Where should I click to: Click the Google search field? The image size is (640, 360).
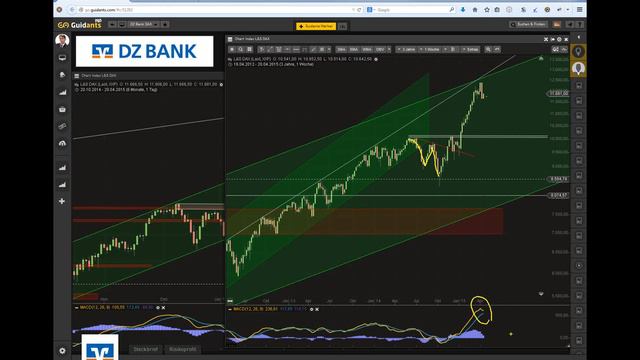410,10
